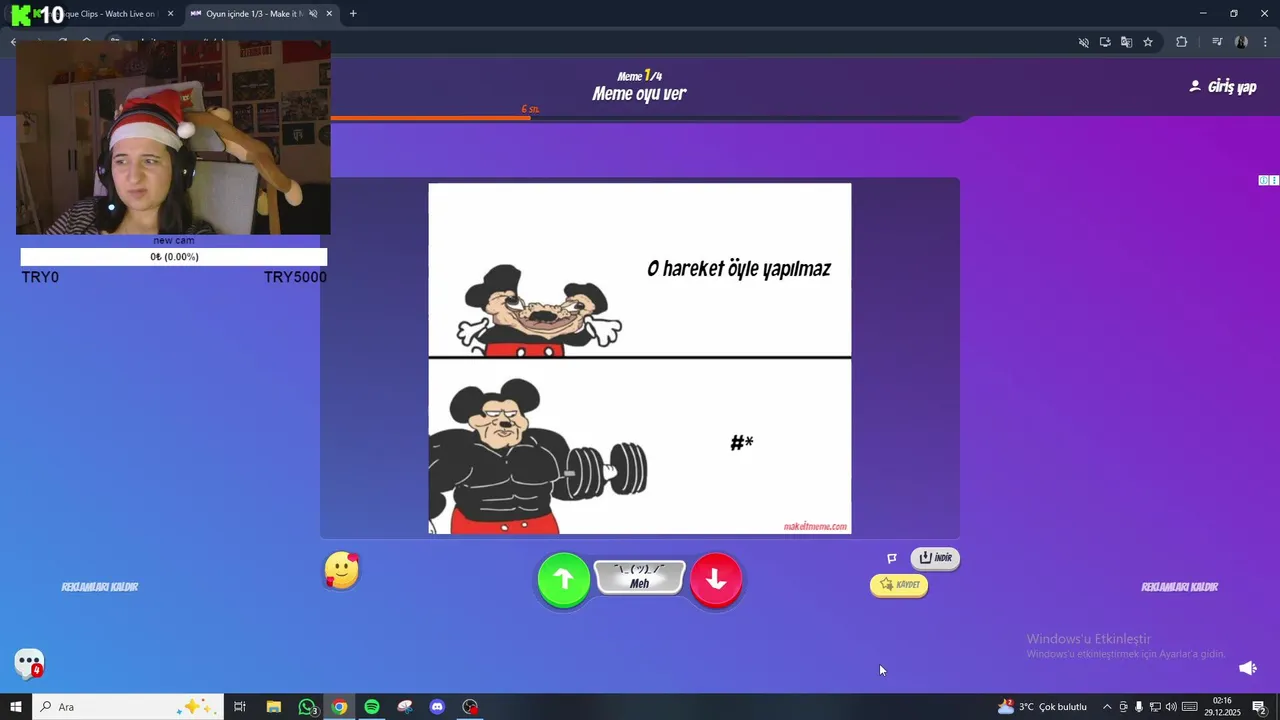The image size is (1280, 720).
Task: Click the microphone tray icon
Action: pos(1139,707)
